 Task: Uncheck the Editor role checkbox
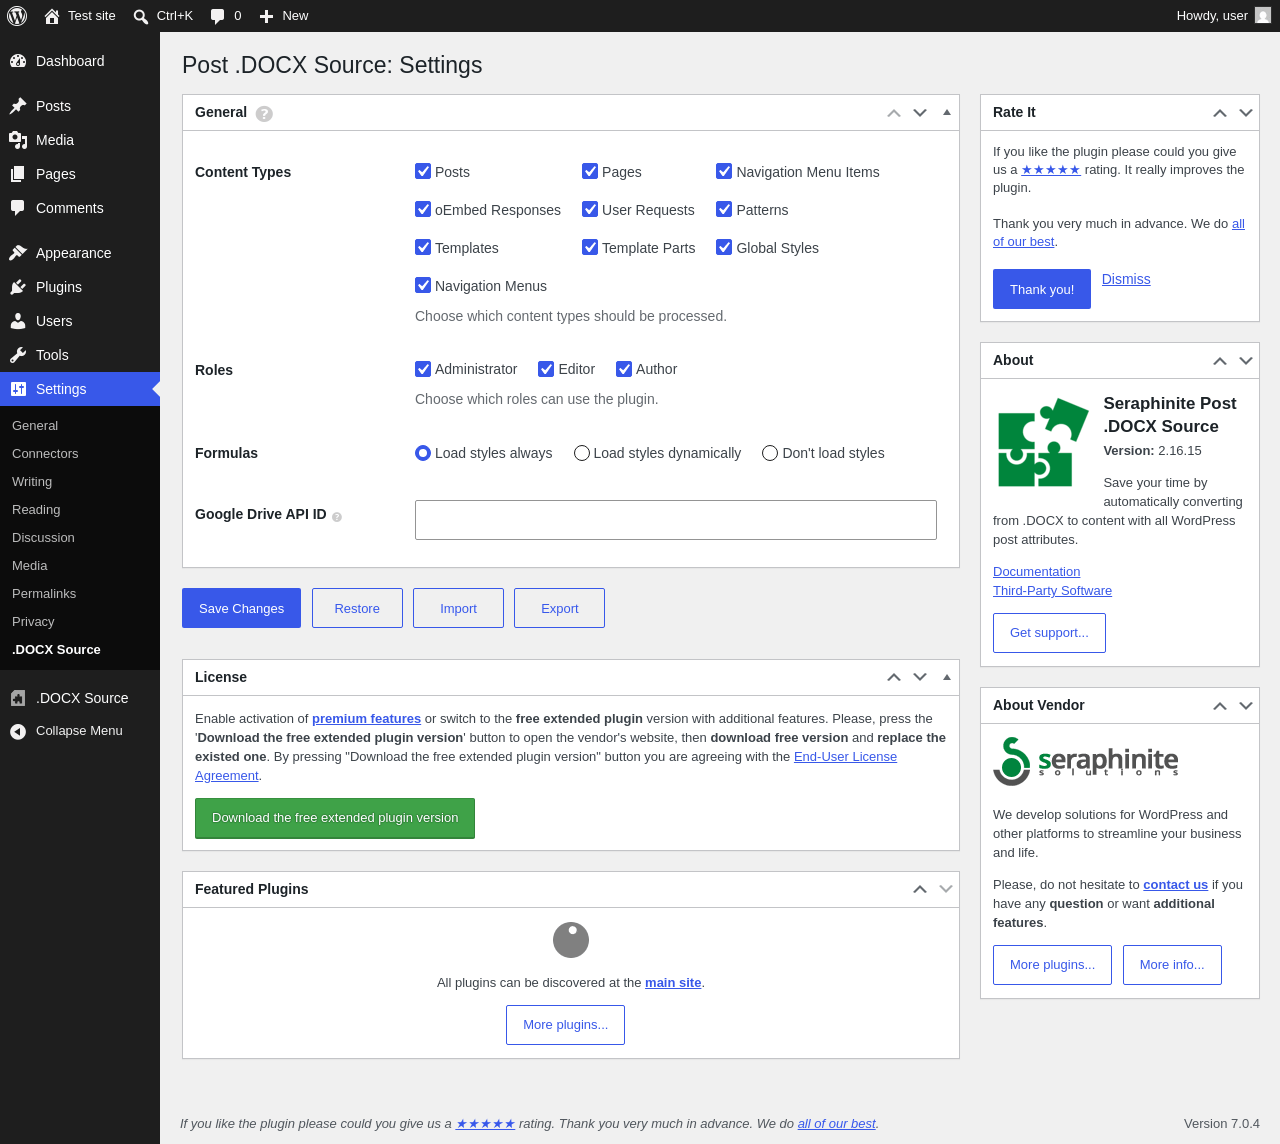tap(546, 369)
